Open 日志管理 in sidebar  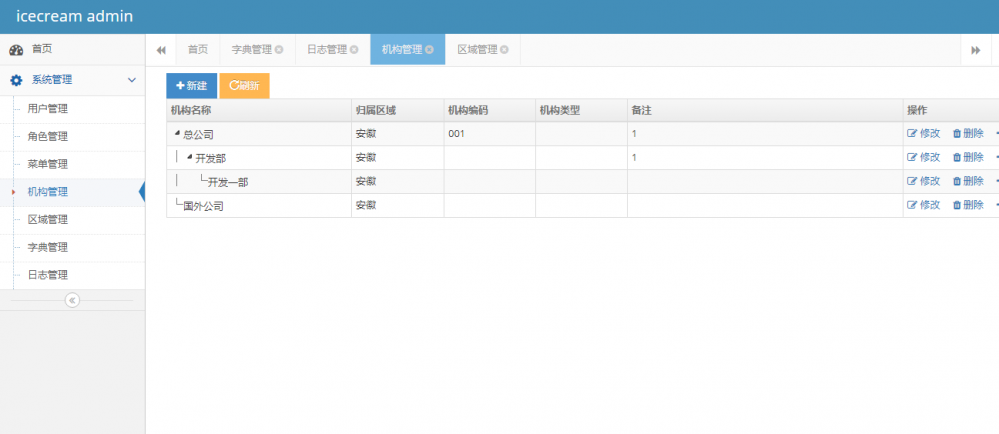48,275
